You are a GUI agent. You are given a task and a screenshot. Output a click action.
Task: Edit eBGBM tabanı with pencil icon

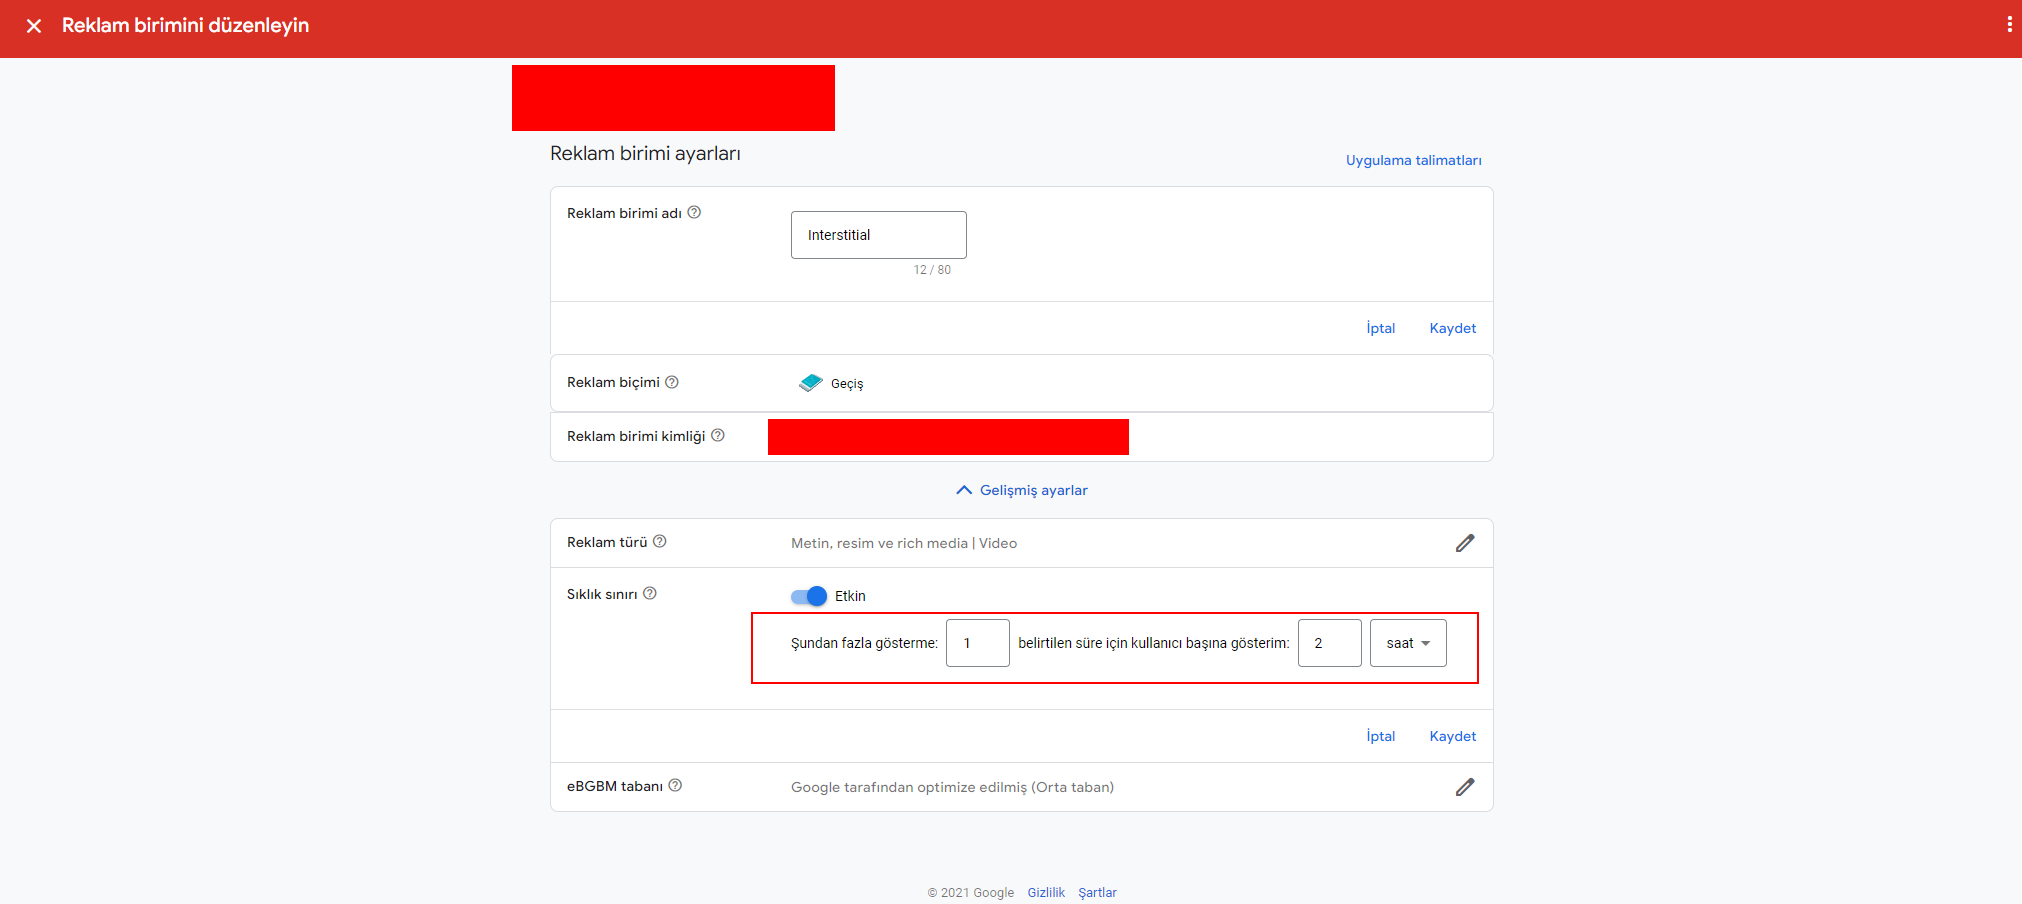pyautogui.click(x=1465, y=787)
